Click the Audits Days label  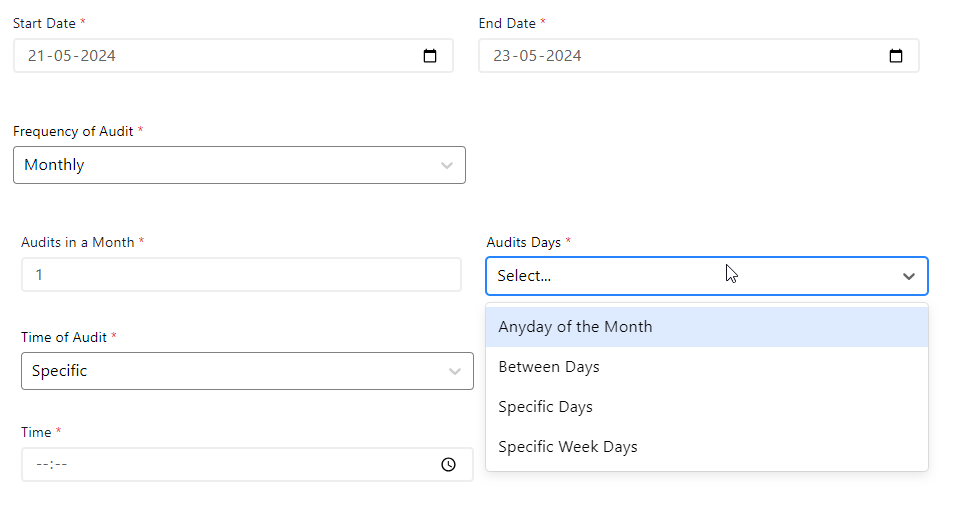[524, 242]
